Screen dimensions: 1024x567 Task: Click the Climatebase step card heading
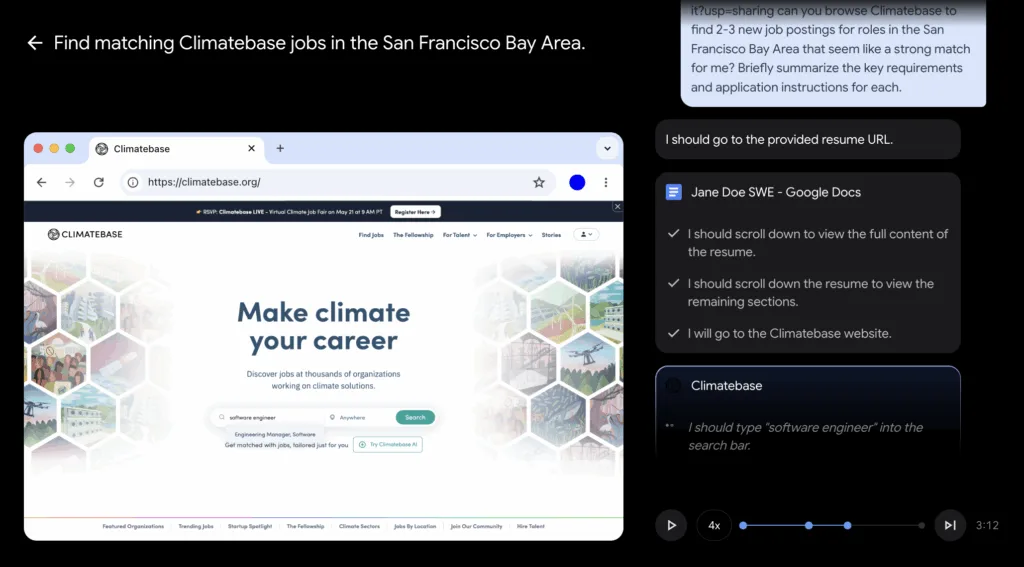(726, 385)
